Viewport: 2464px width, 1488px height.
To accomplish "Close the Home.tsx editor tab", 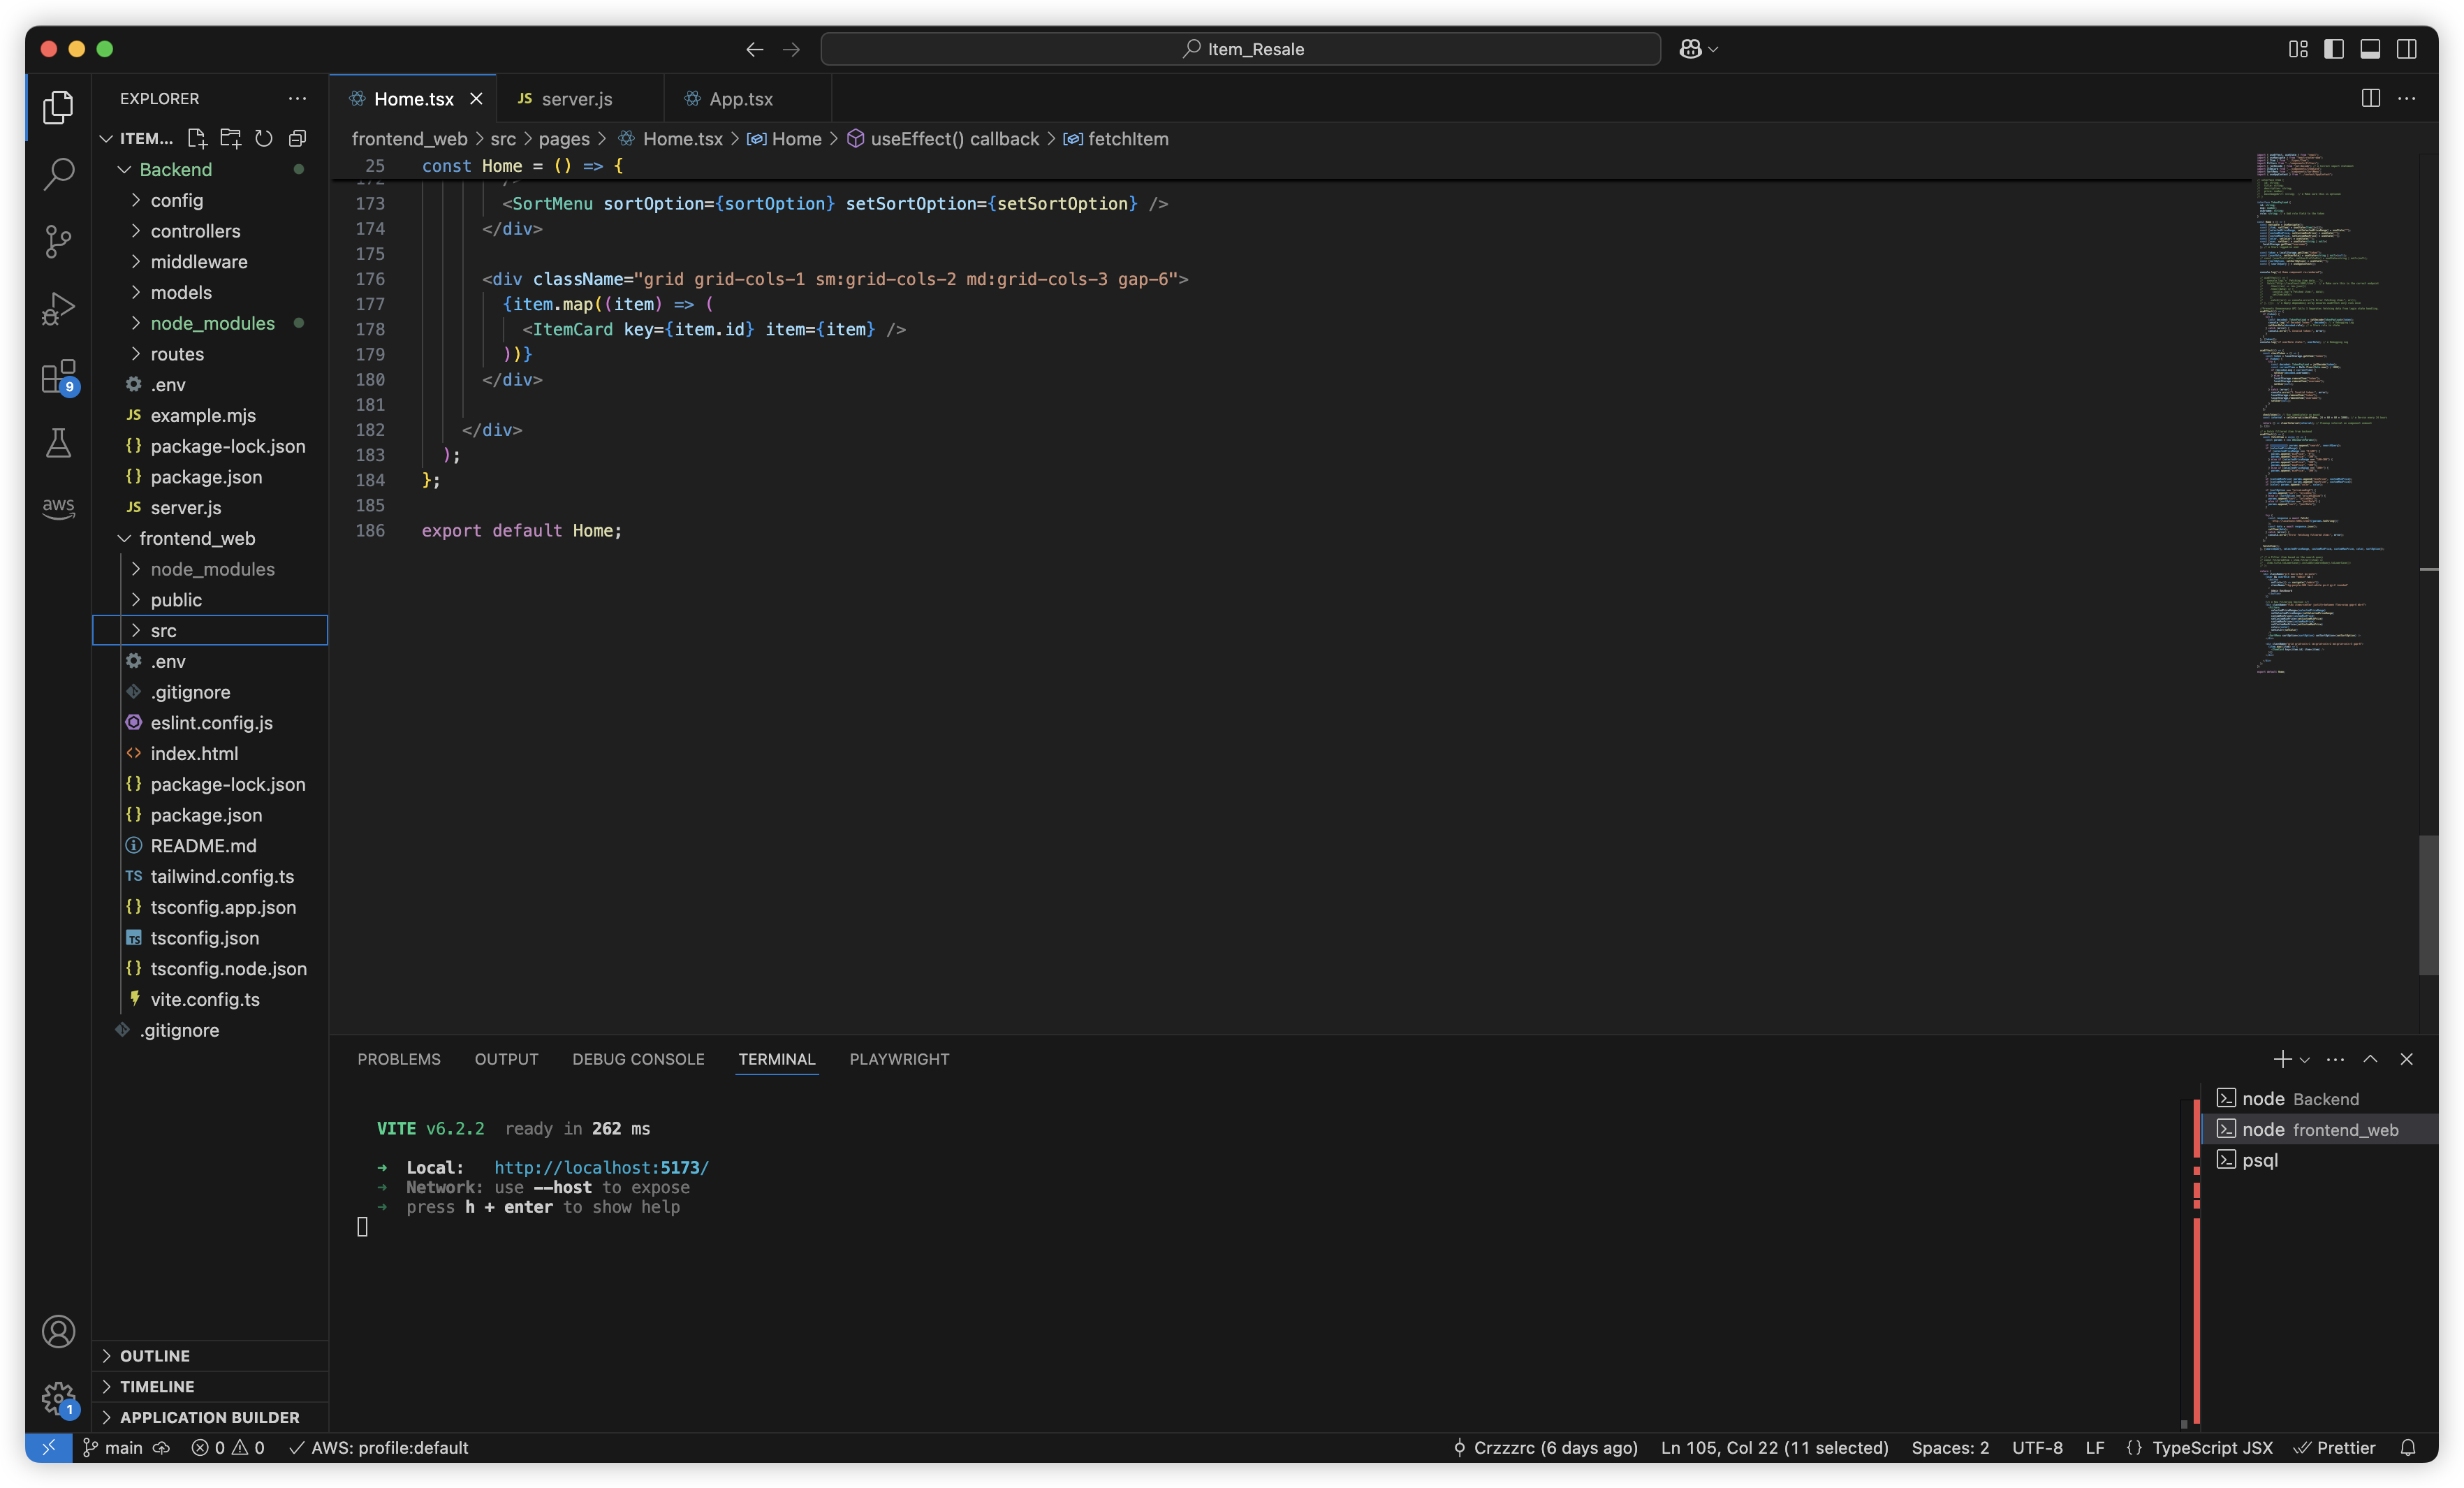I will point(476,99).
